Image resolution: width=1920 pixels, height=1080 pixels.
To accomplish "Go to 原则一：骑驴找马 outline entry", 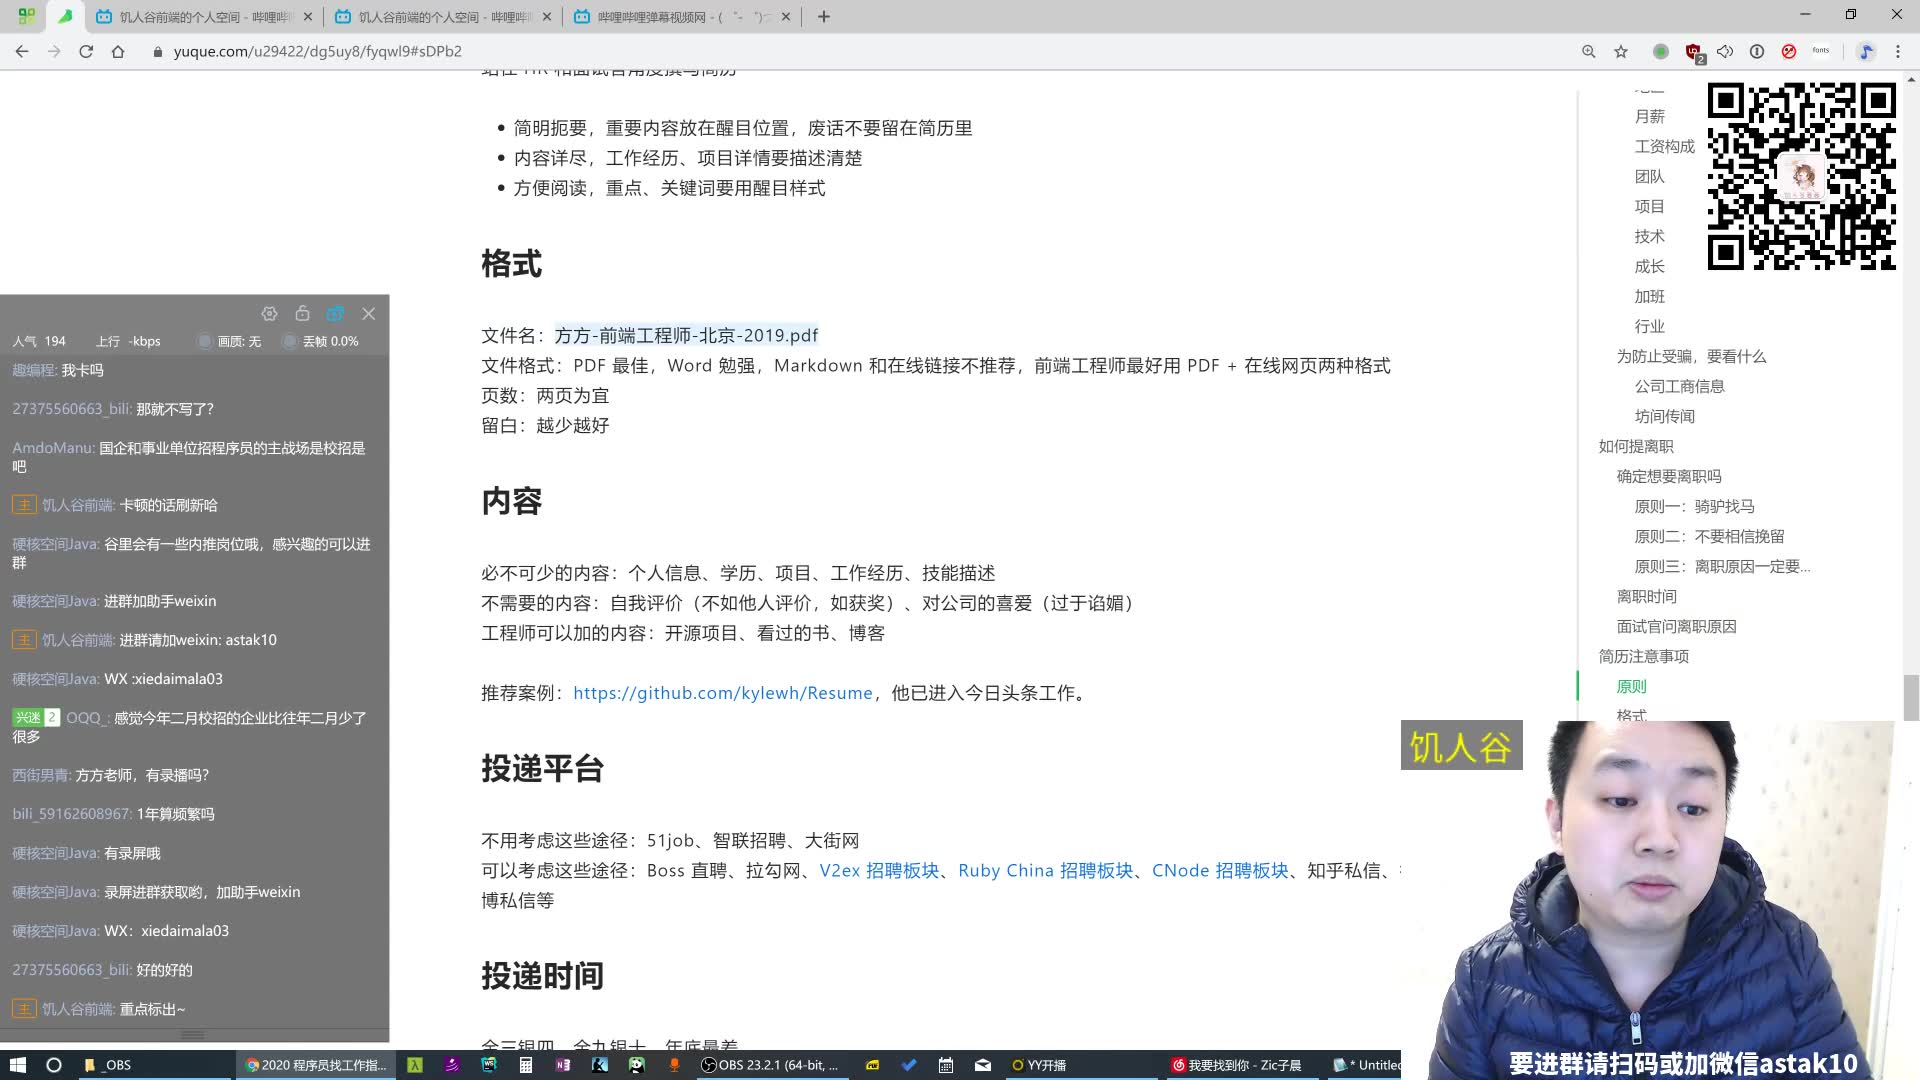I will coord(1694,507).
